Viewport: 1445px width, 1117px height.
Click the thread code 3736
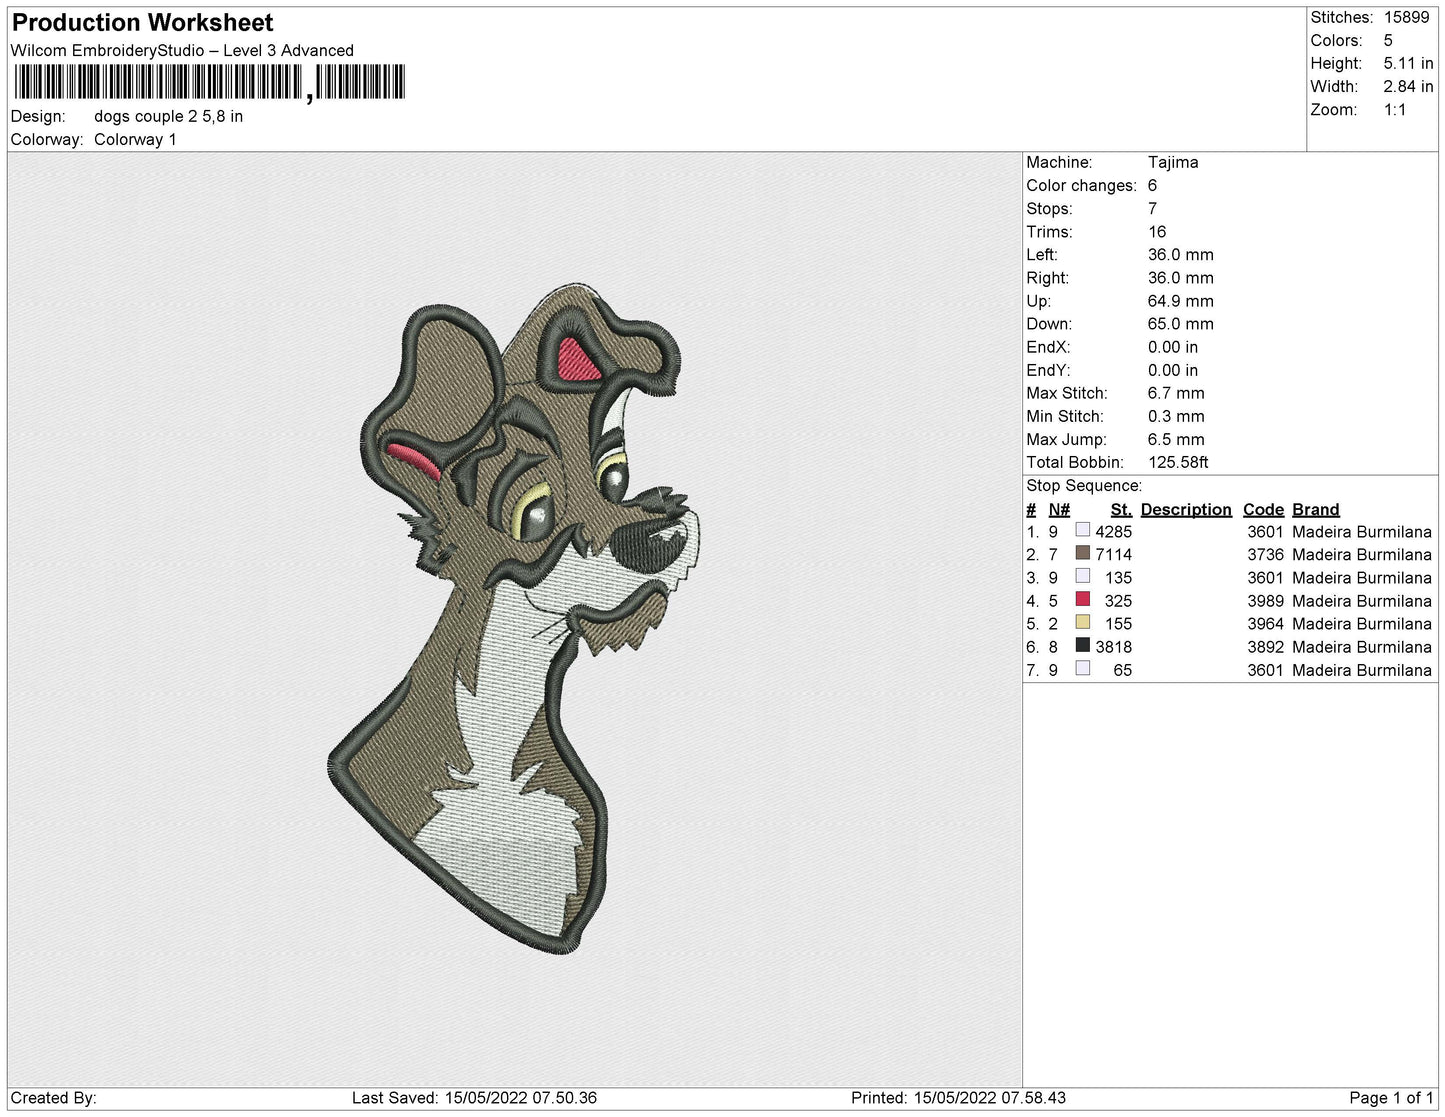coord(1265,554)
